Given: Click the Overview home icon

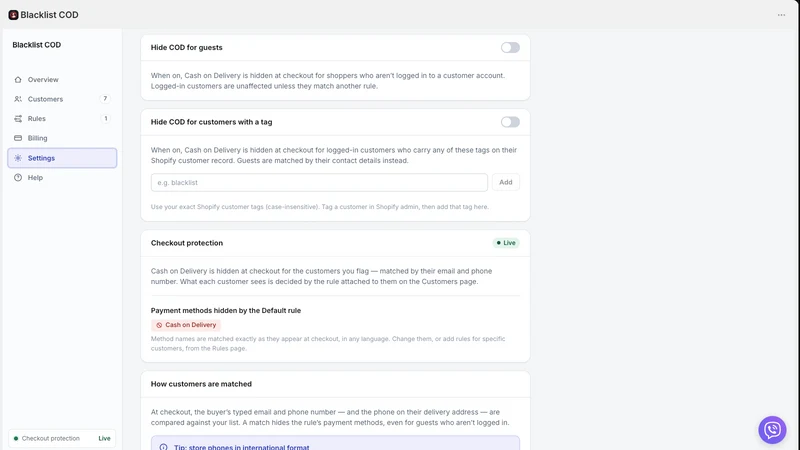Looking at the screenshot, I should [18, 80].
